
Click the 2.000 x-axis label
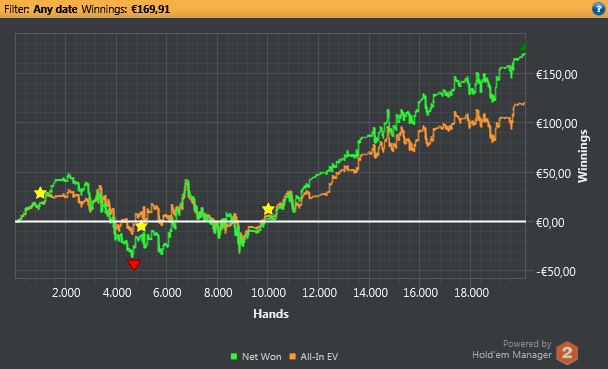[66, 292]
